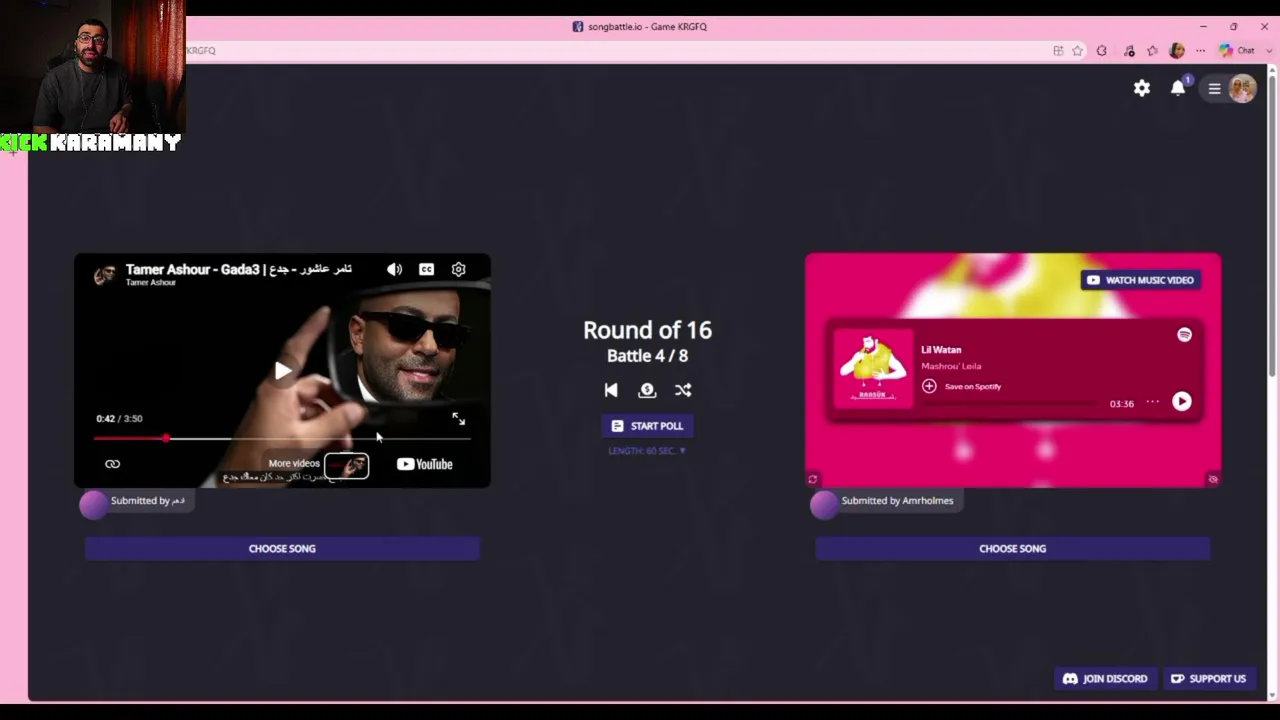Viewport: 1280px width, 720px height.
Task: Expand the poll length dropdown
Action: tap(647, 451)
